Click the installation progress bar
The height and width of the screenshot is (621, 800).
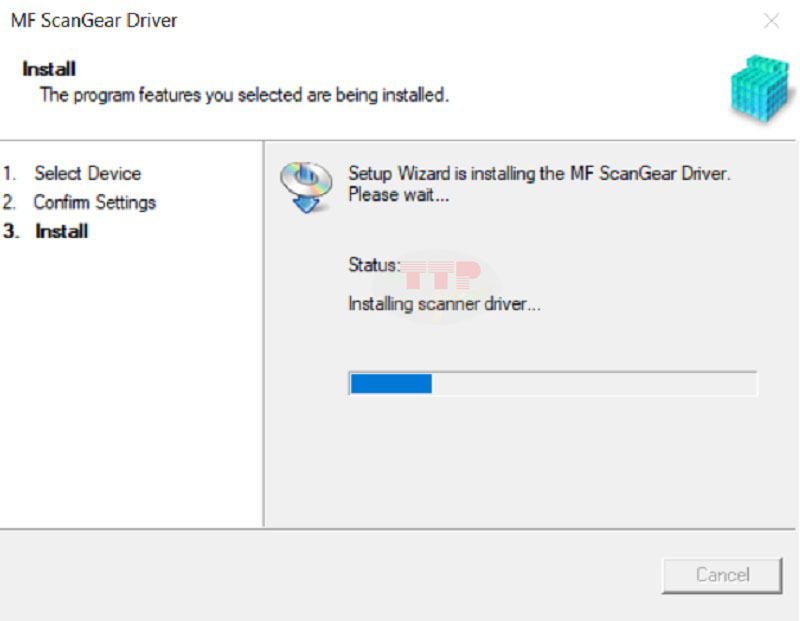coord(553,384)
